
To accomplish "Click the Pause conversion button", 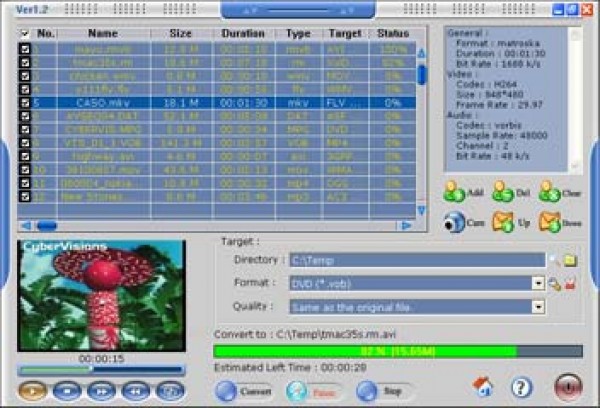I will pos(315,392).
